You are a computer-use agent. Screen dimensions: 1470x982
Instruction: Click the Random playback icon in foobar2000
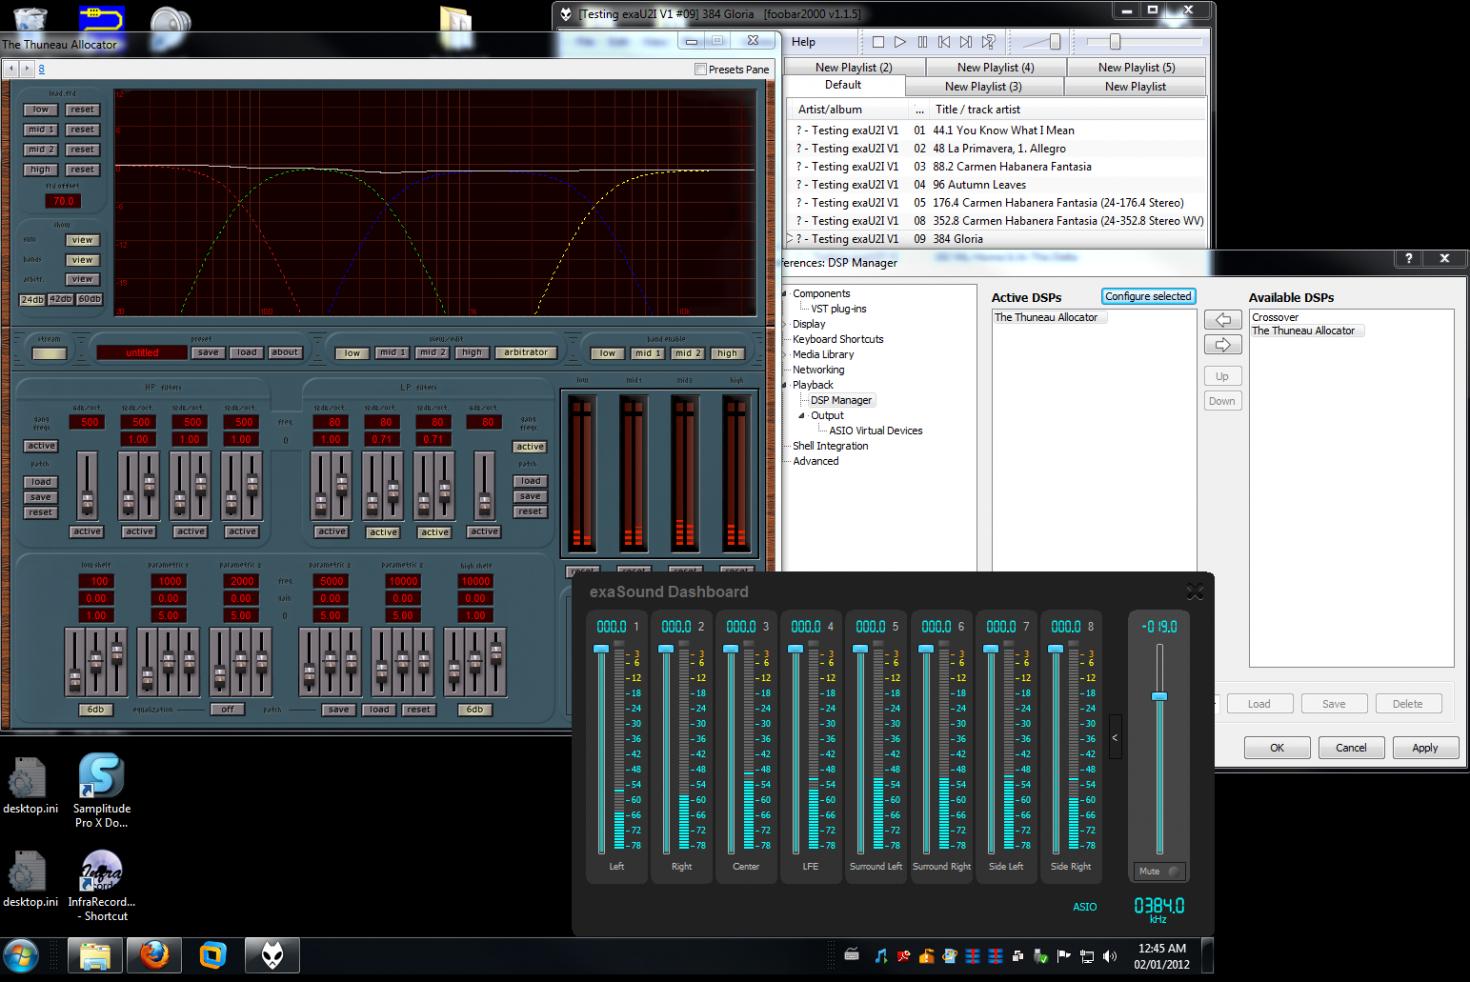point(988,42)
